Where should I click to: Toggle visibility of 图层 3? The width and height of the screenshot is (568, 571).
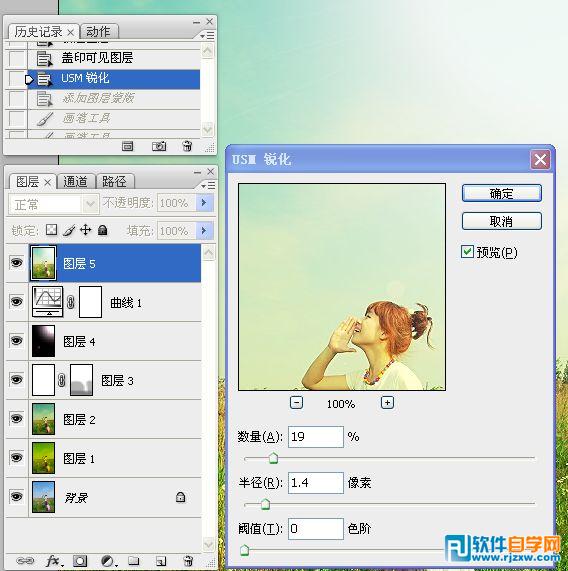(16, 379)
